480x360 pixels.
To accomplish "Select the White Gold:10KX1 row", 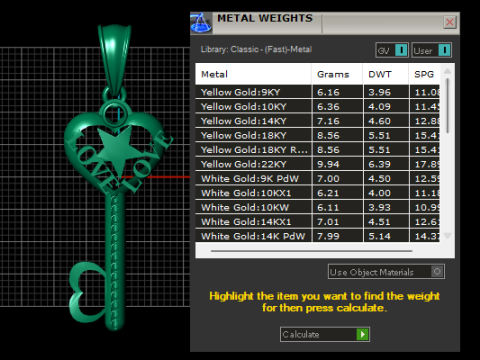I will pos(318,193).
